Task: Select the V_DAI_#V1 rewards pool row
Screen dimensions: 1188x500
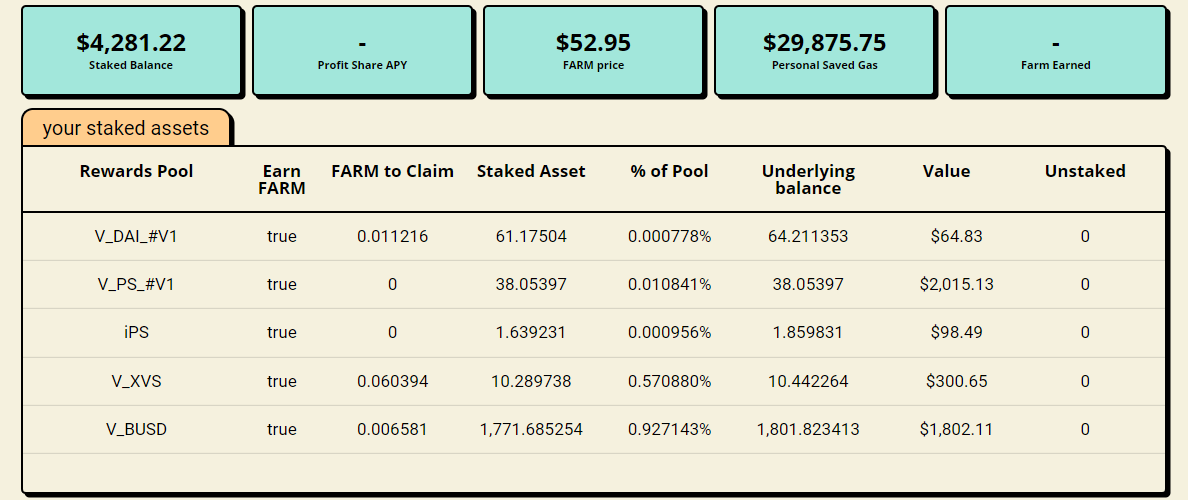Action: click(593, 236)
